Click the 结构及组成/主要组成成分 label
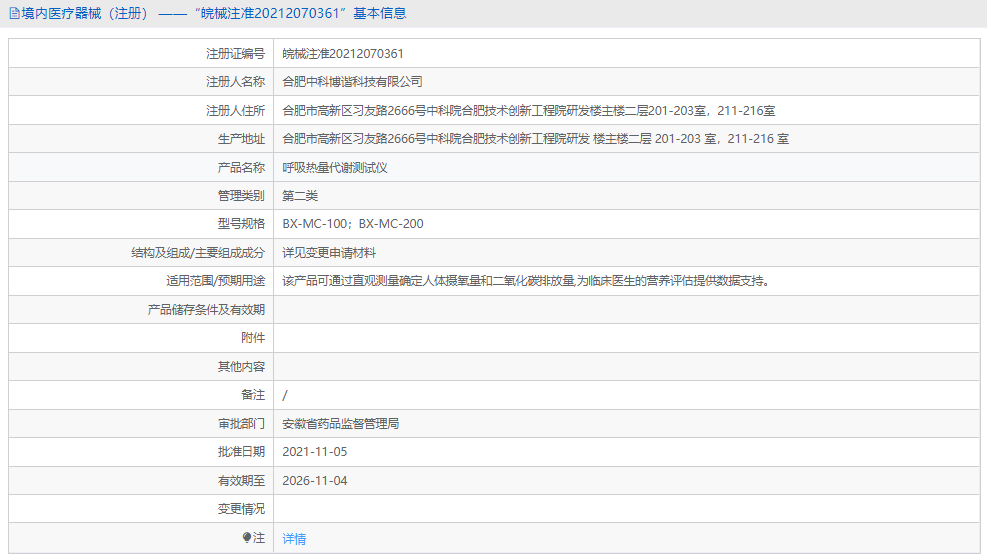Viewport: 987px width, 559px height. pos(198,252)
